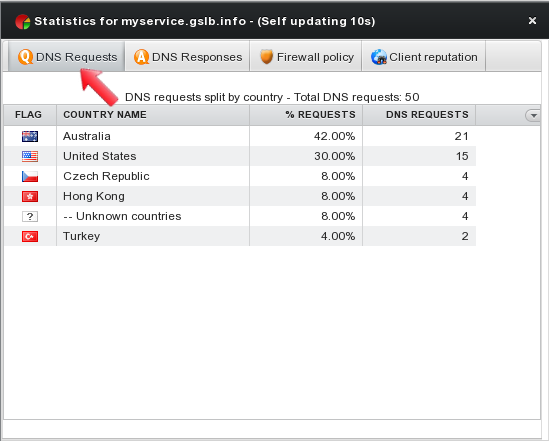This screenshot has width=549, height=441.
Task: Click the orange A DNS Responses icon
Action: pyautogui.click(x=141, y=57)
